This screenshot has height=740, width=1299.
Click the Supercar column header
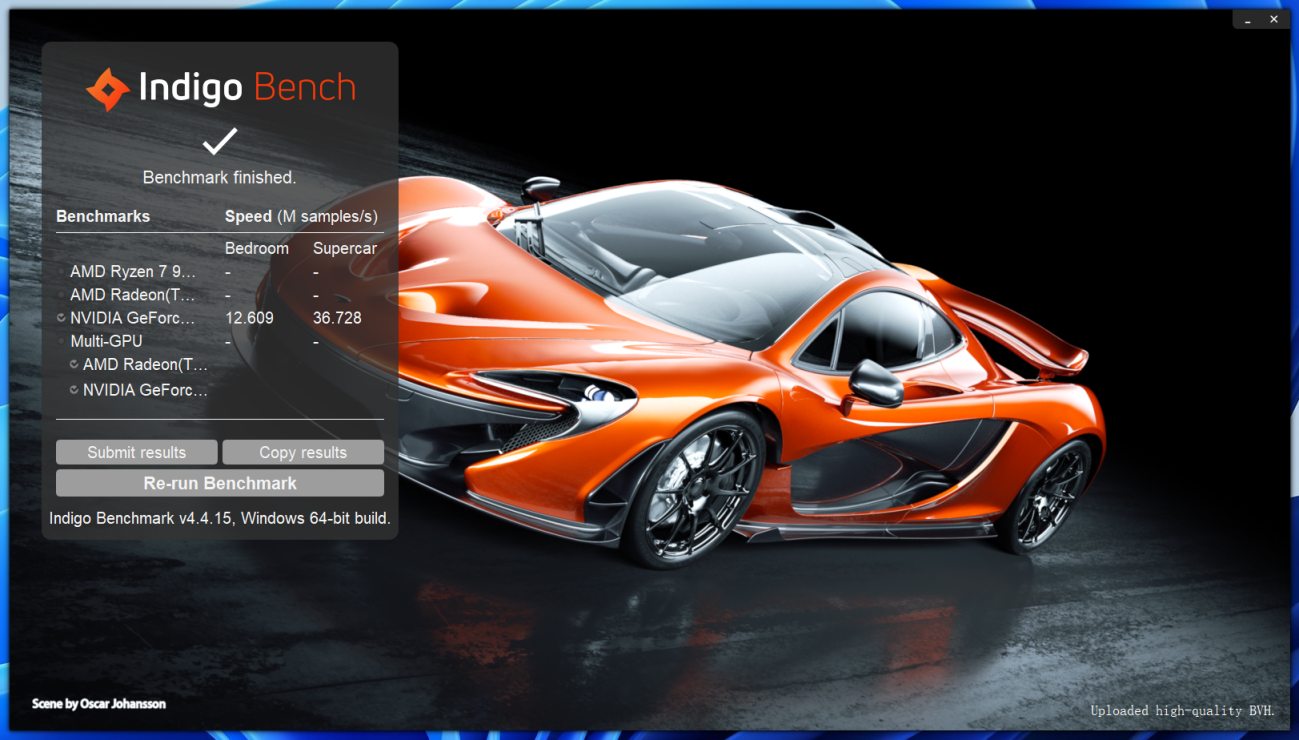click(x=344, y=248)
